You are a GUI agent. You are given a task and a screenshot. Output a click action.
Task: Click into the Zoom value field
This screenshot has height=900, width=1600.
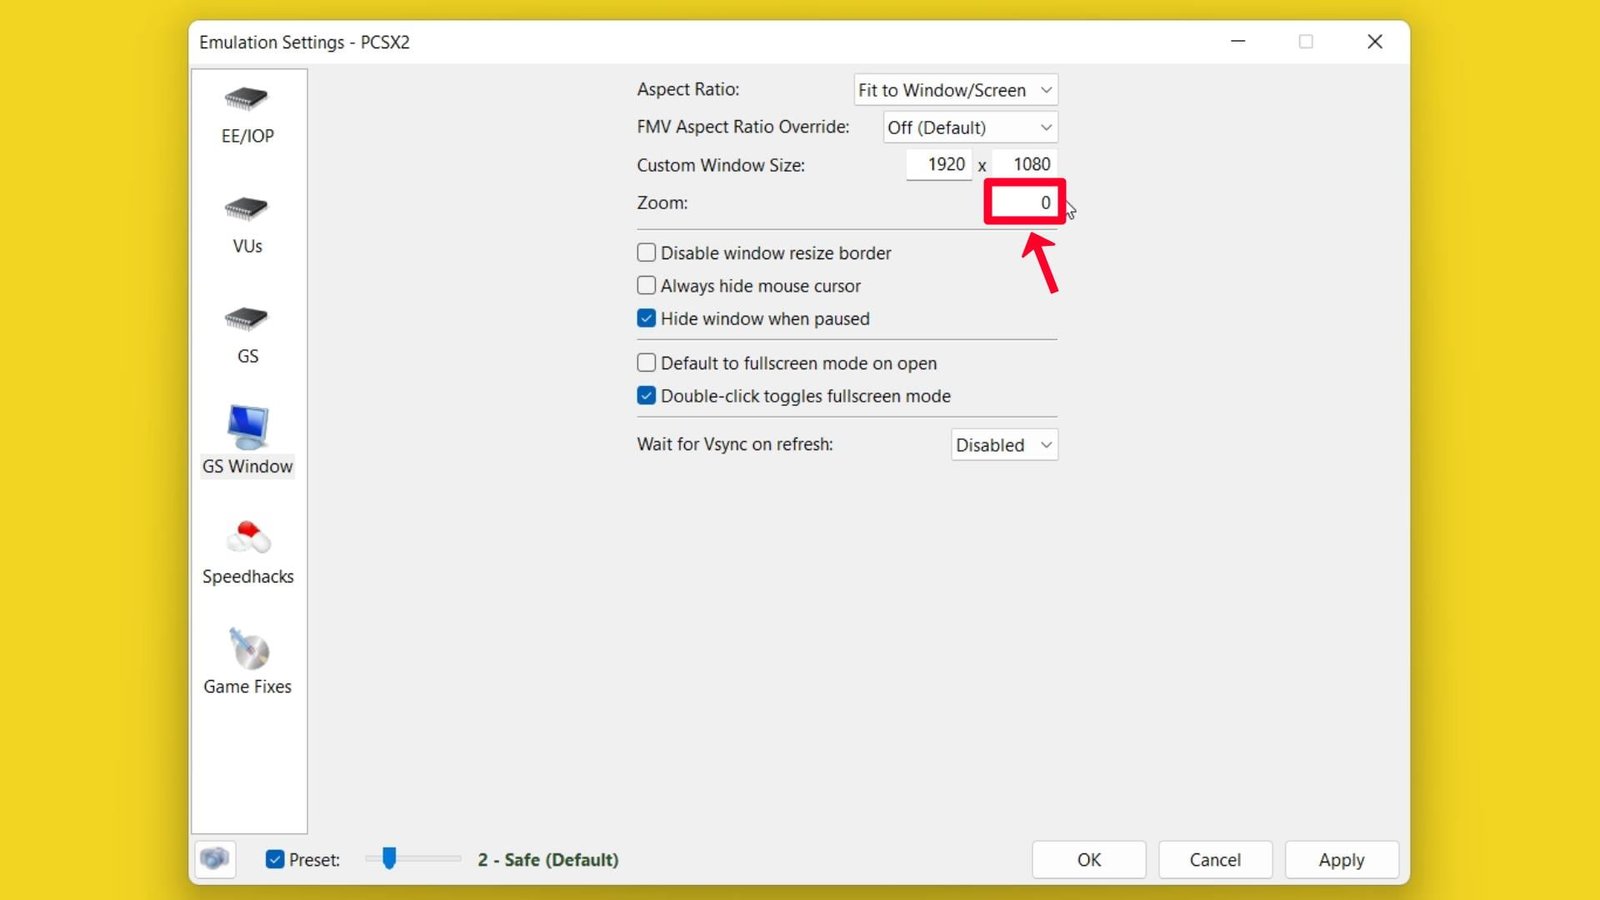(x=1025, y=202)
